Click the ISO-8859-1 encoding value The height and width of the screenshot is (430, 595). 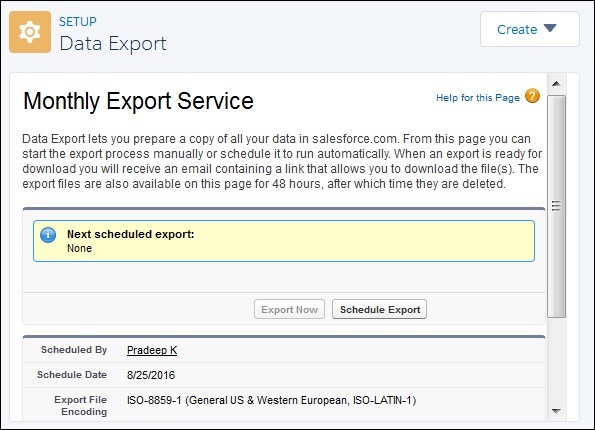pyautogui.click(x=271, y=400)
